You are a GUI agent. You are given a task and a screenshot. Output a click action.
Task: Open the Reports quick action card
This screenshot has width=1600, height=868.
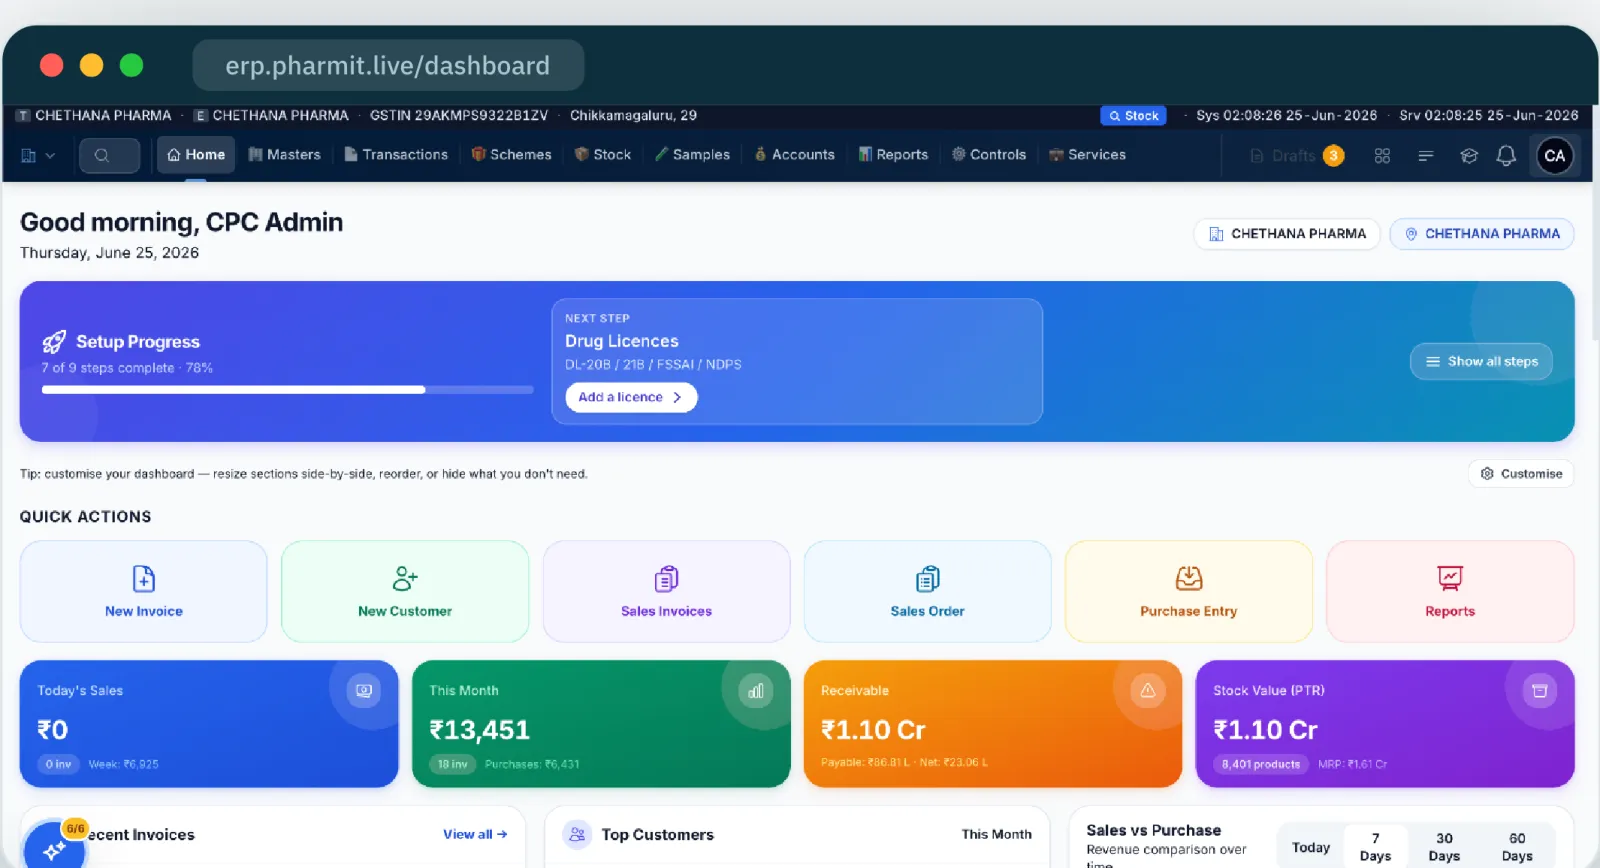point(1450,592)
